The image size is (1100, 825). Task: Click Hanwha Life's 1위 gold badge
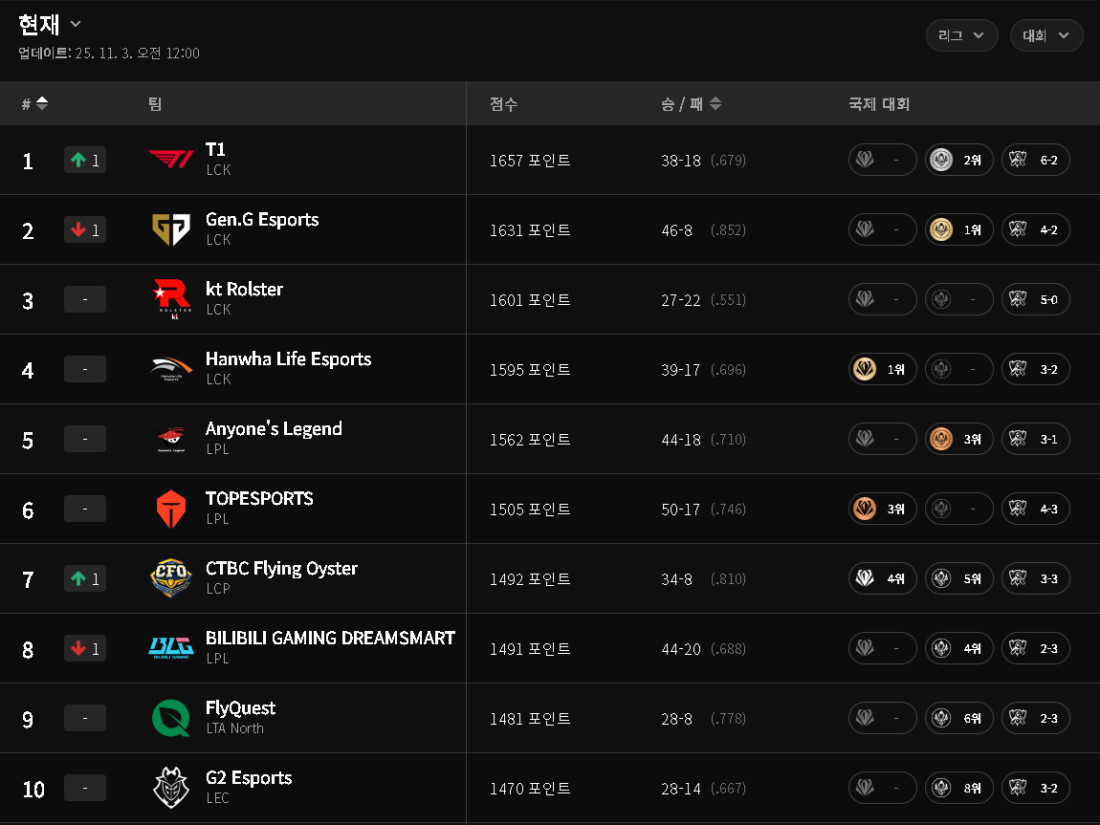click(882, 369)
